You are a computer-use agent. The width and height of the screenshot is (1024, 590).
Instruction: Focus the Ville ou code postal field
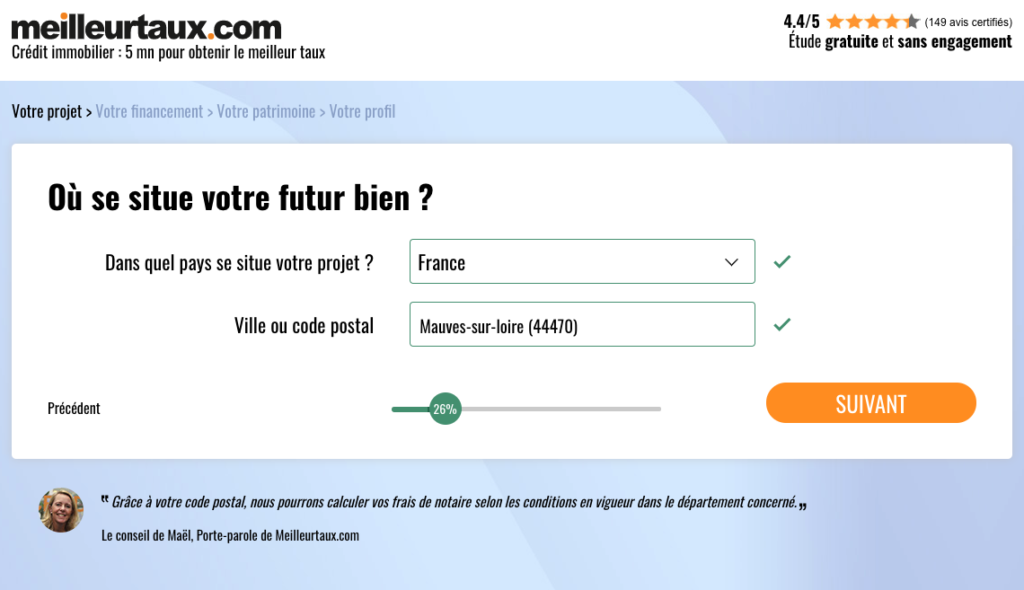tap(582, 325)
